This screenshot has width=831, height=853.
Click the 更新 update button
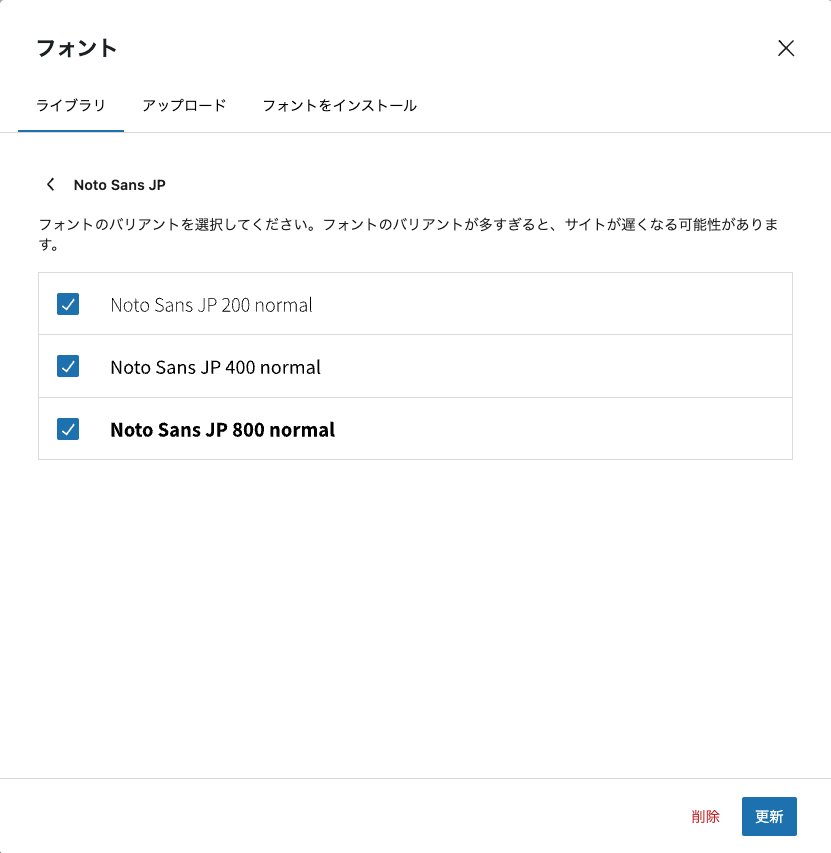pyautogui.click(x=769, y=817)
